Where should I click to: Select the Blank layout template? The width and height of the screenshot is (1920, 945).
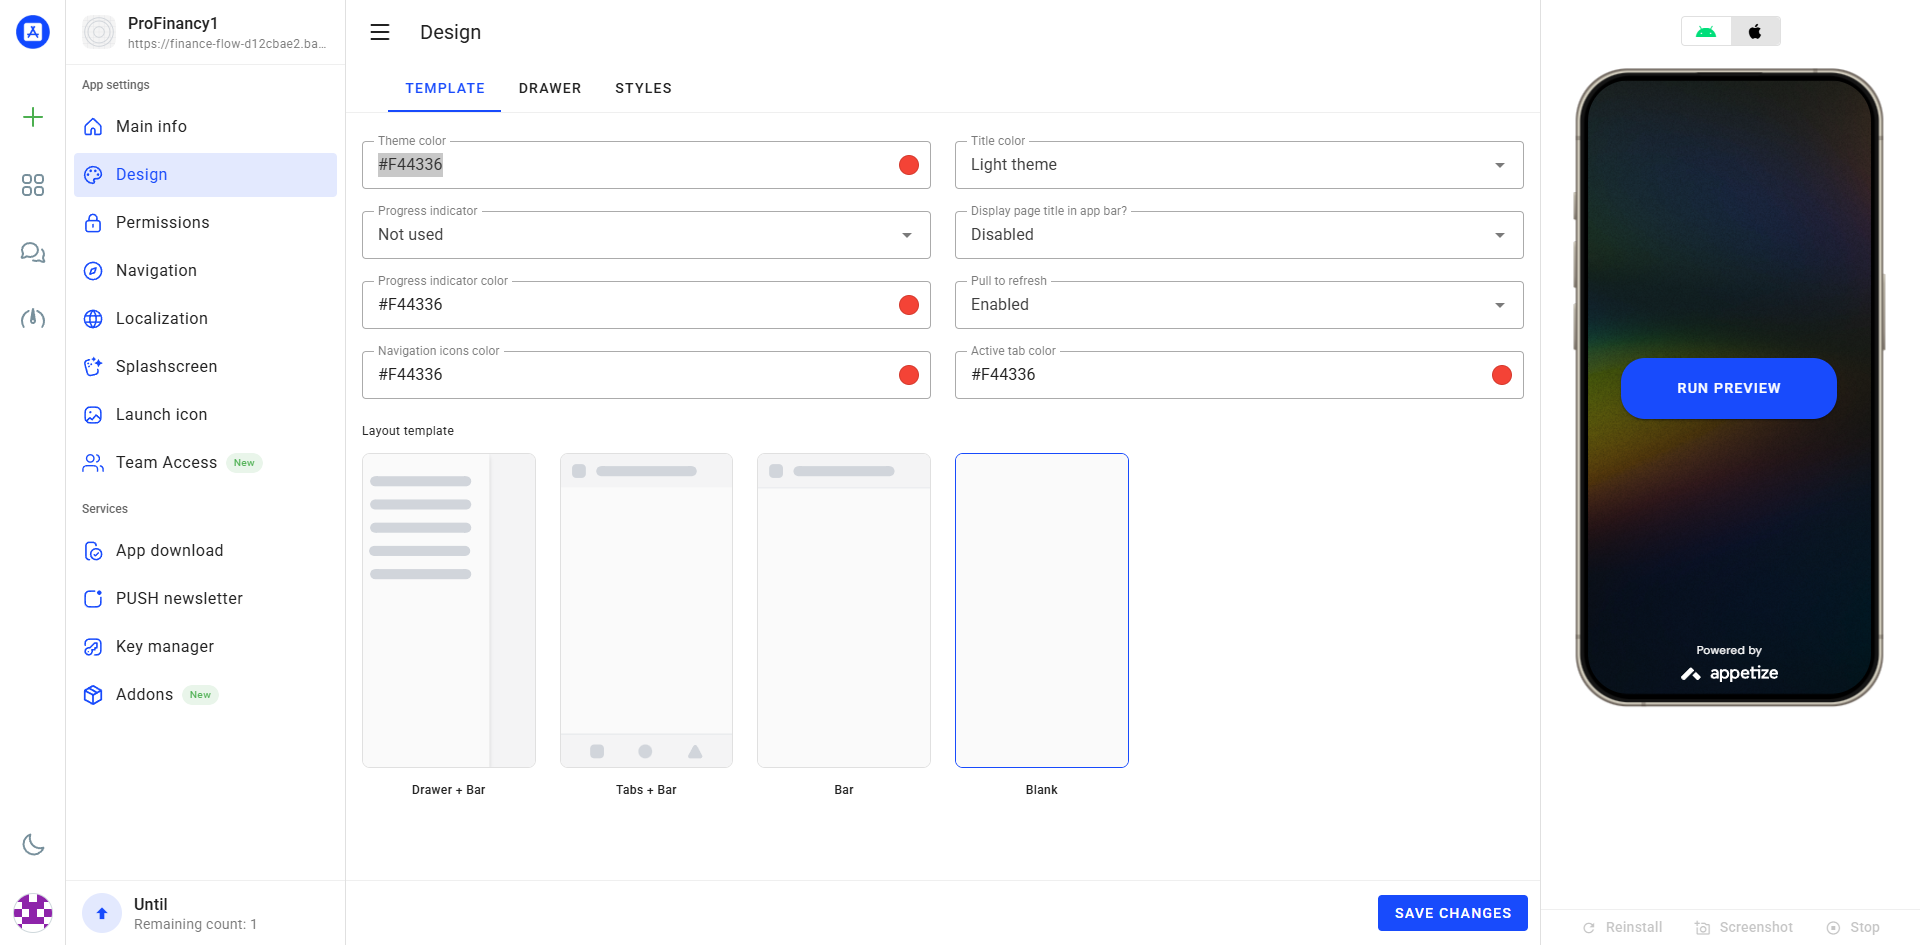(1042, 610)
